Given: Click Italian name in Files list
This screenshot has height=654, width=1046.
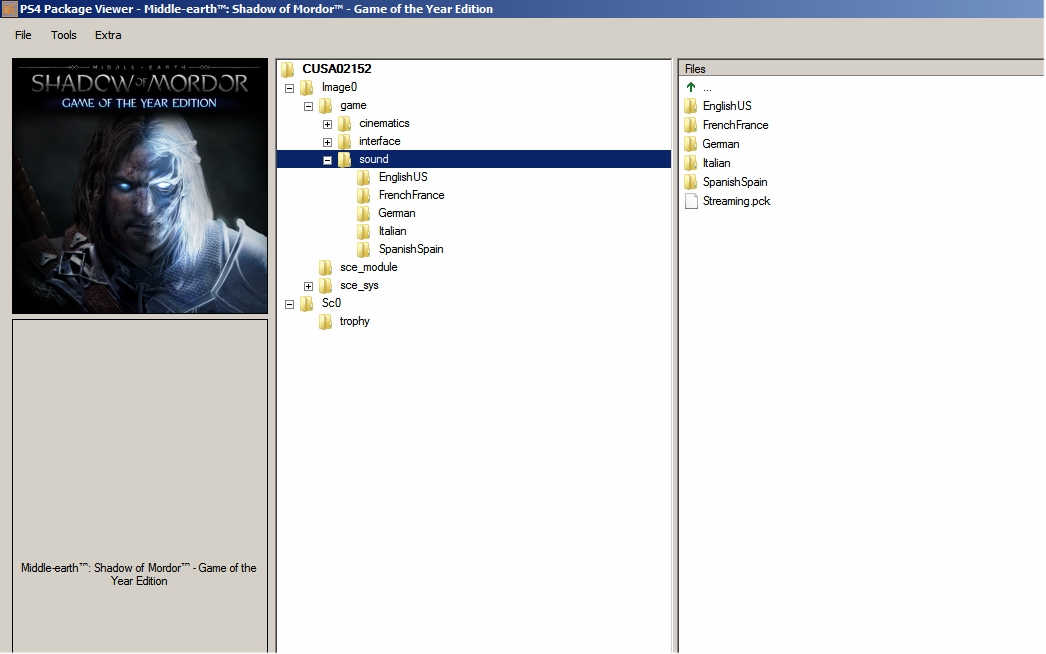Looking at the screenshot, I should pyautogui.click(x=716, y=163).
